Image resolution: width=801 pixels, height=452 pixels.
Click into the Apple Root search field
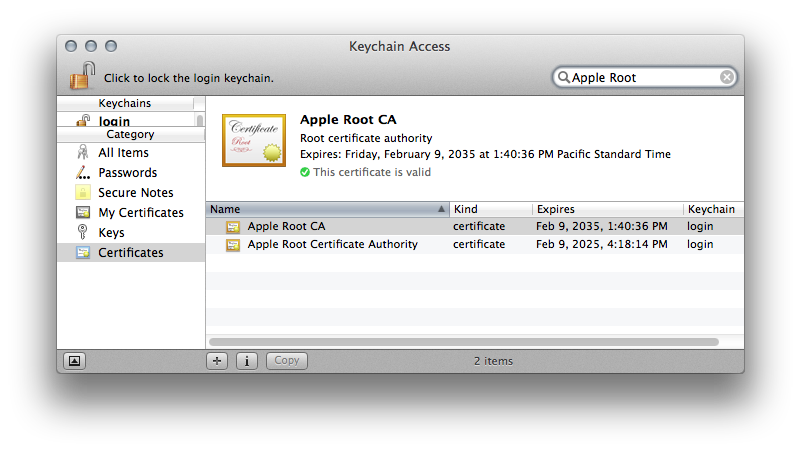tap(640, 77)
